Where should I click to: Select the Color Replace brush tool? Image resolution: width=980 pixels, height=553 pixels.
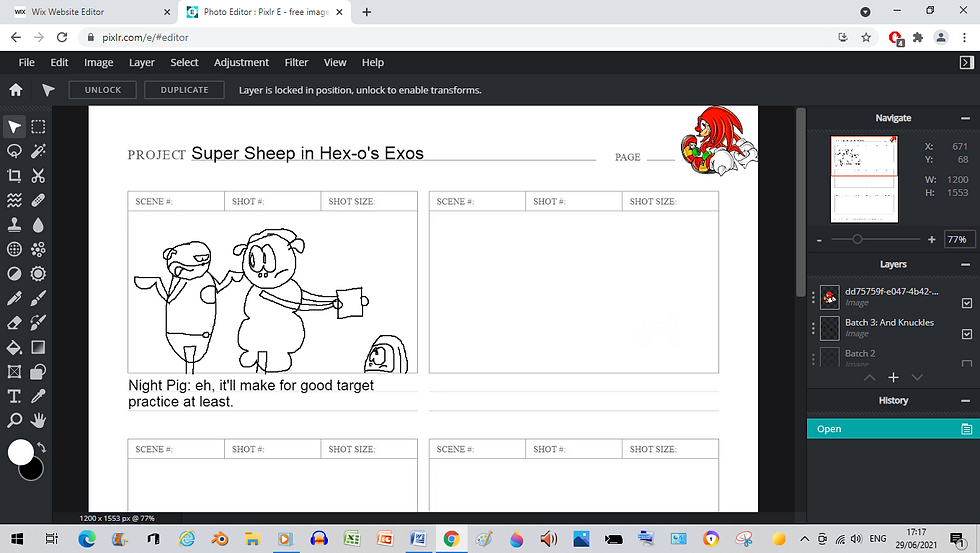(x=38, y=322)
